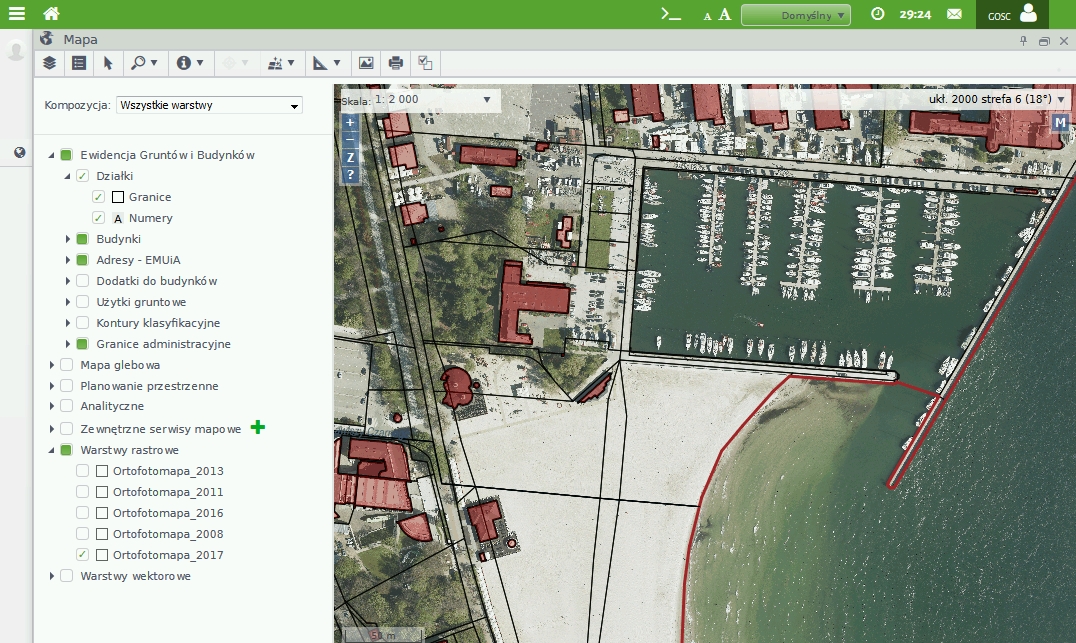The image size is (1076, 643).
Task: Select the arrow pointer tool
Action: 108,63
